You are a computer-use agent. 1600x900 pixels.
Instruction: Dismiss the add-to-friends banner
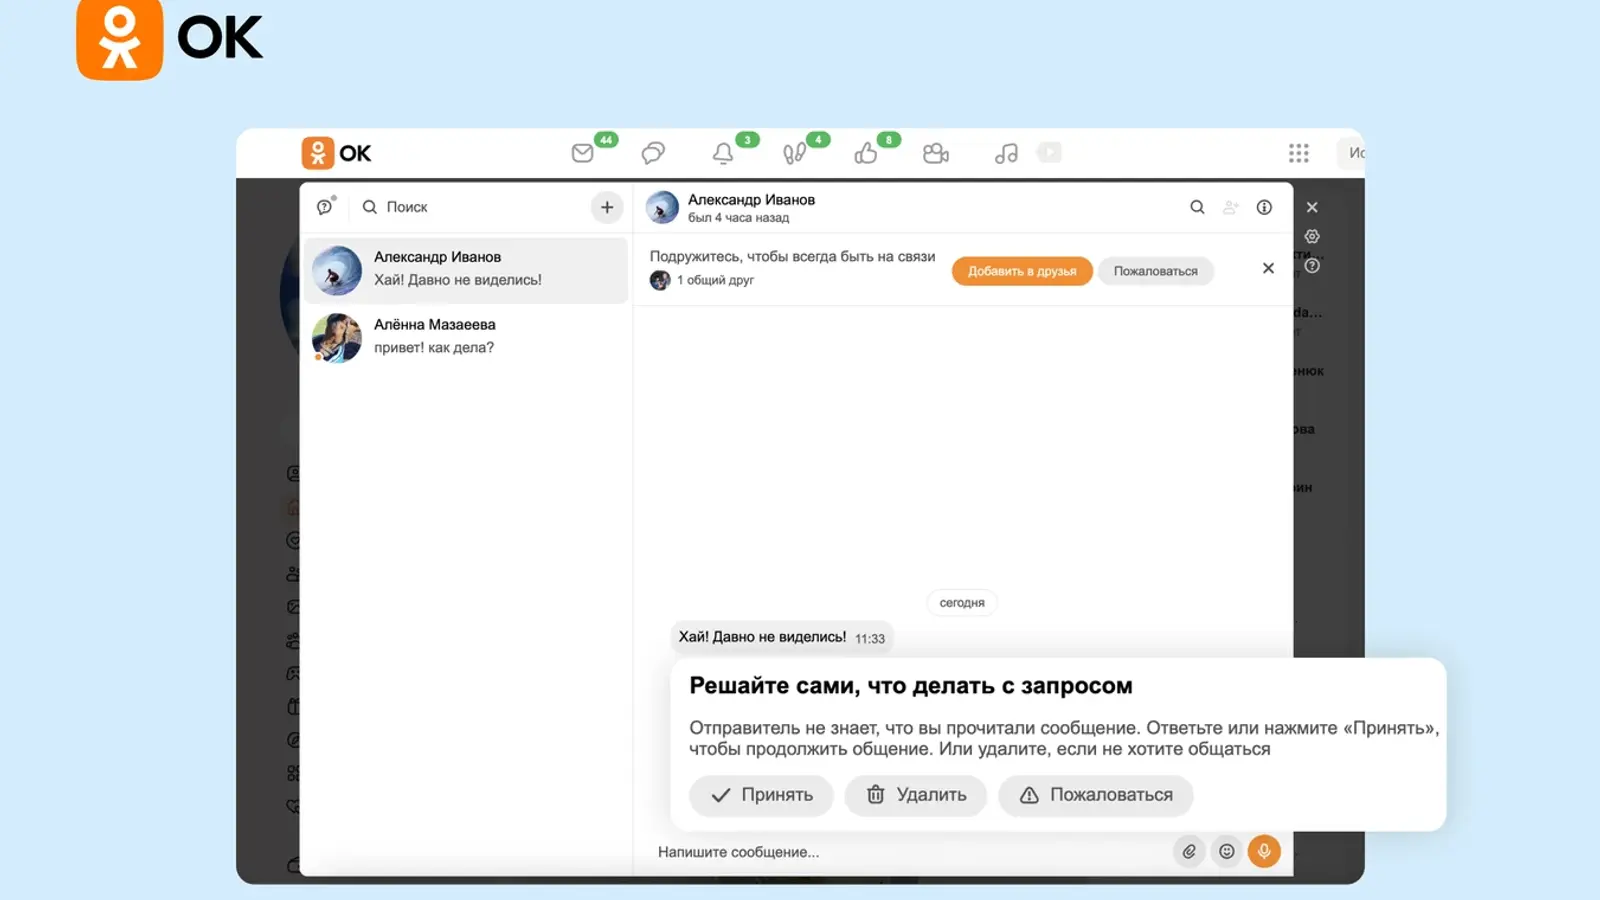pyautogui.click(x=1268, y=268)
